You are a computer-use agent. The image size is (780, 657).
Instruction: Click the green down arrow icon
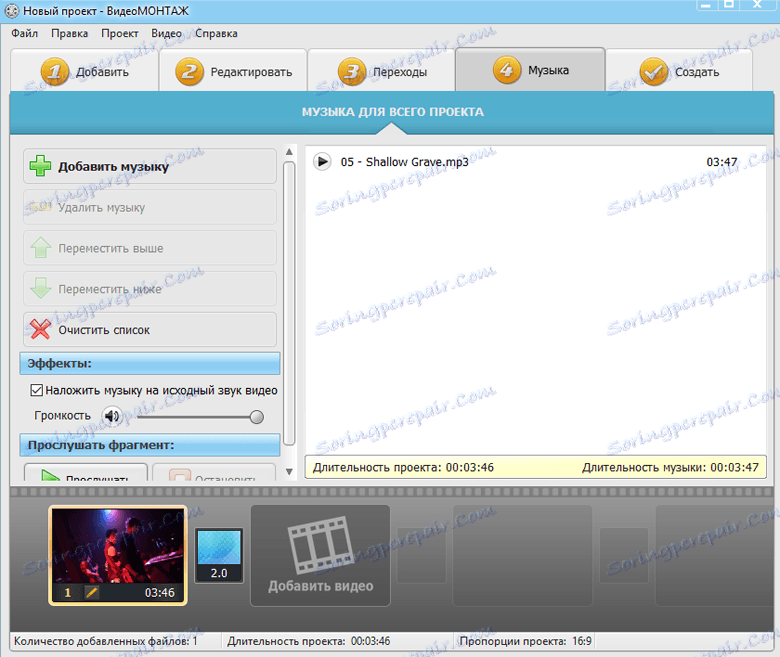coord(40,288)
